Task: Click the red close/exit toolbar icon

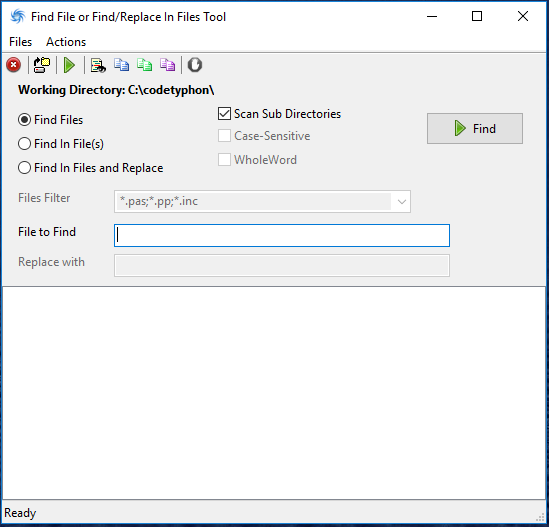Action: [x=14, y=65]
